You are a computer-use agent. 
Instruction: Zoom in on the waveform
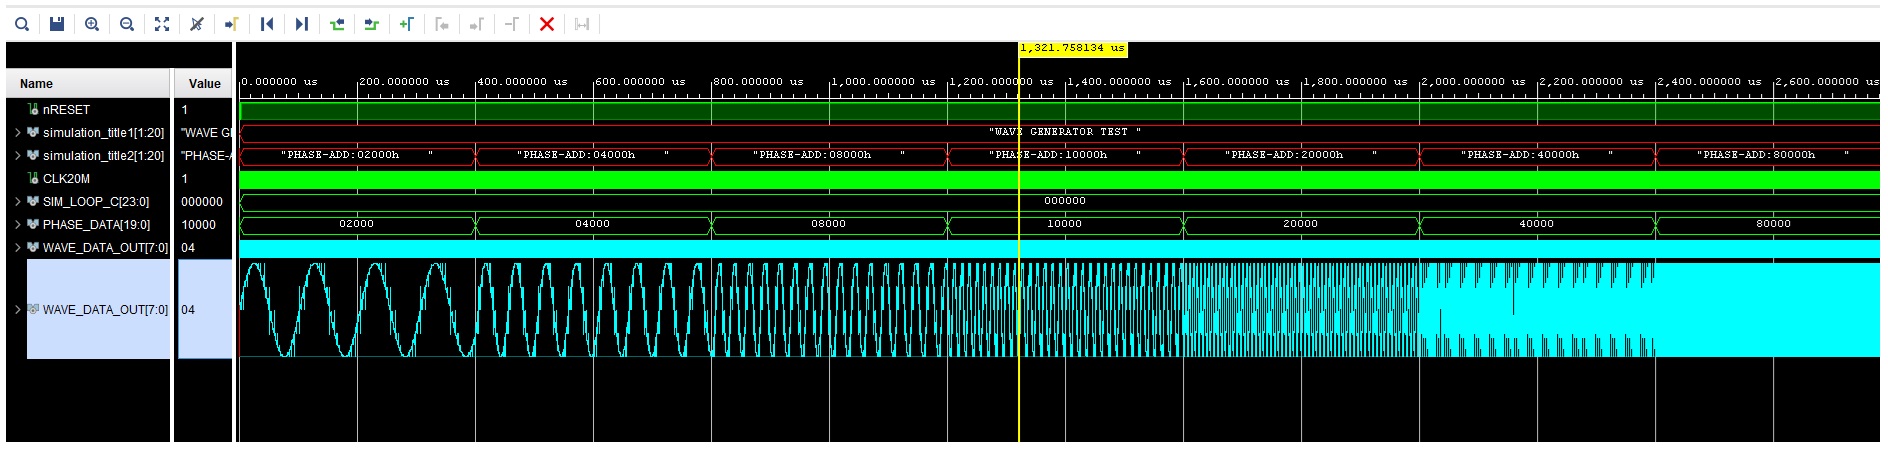click(x=92, y=24)
